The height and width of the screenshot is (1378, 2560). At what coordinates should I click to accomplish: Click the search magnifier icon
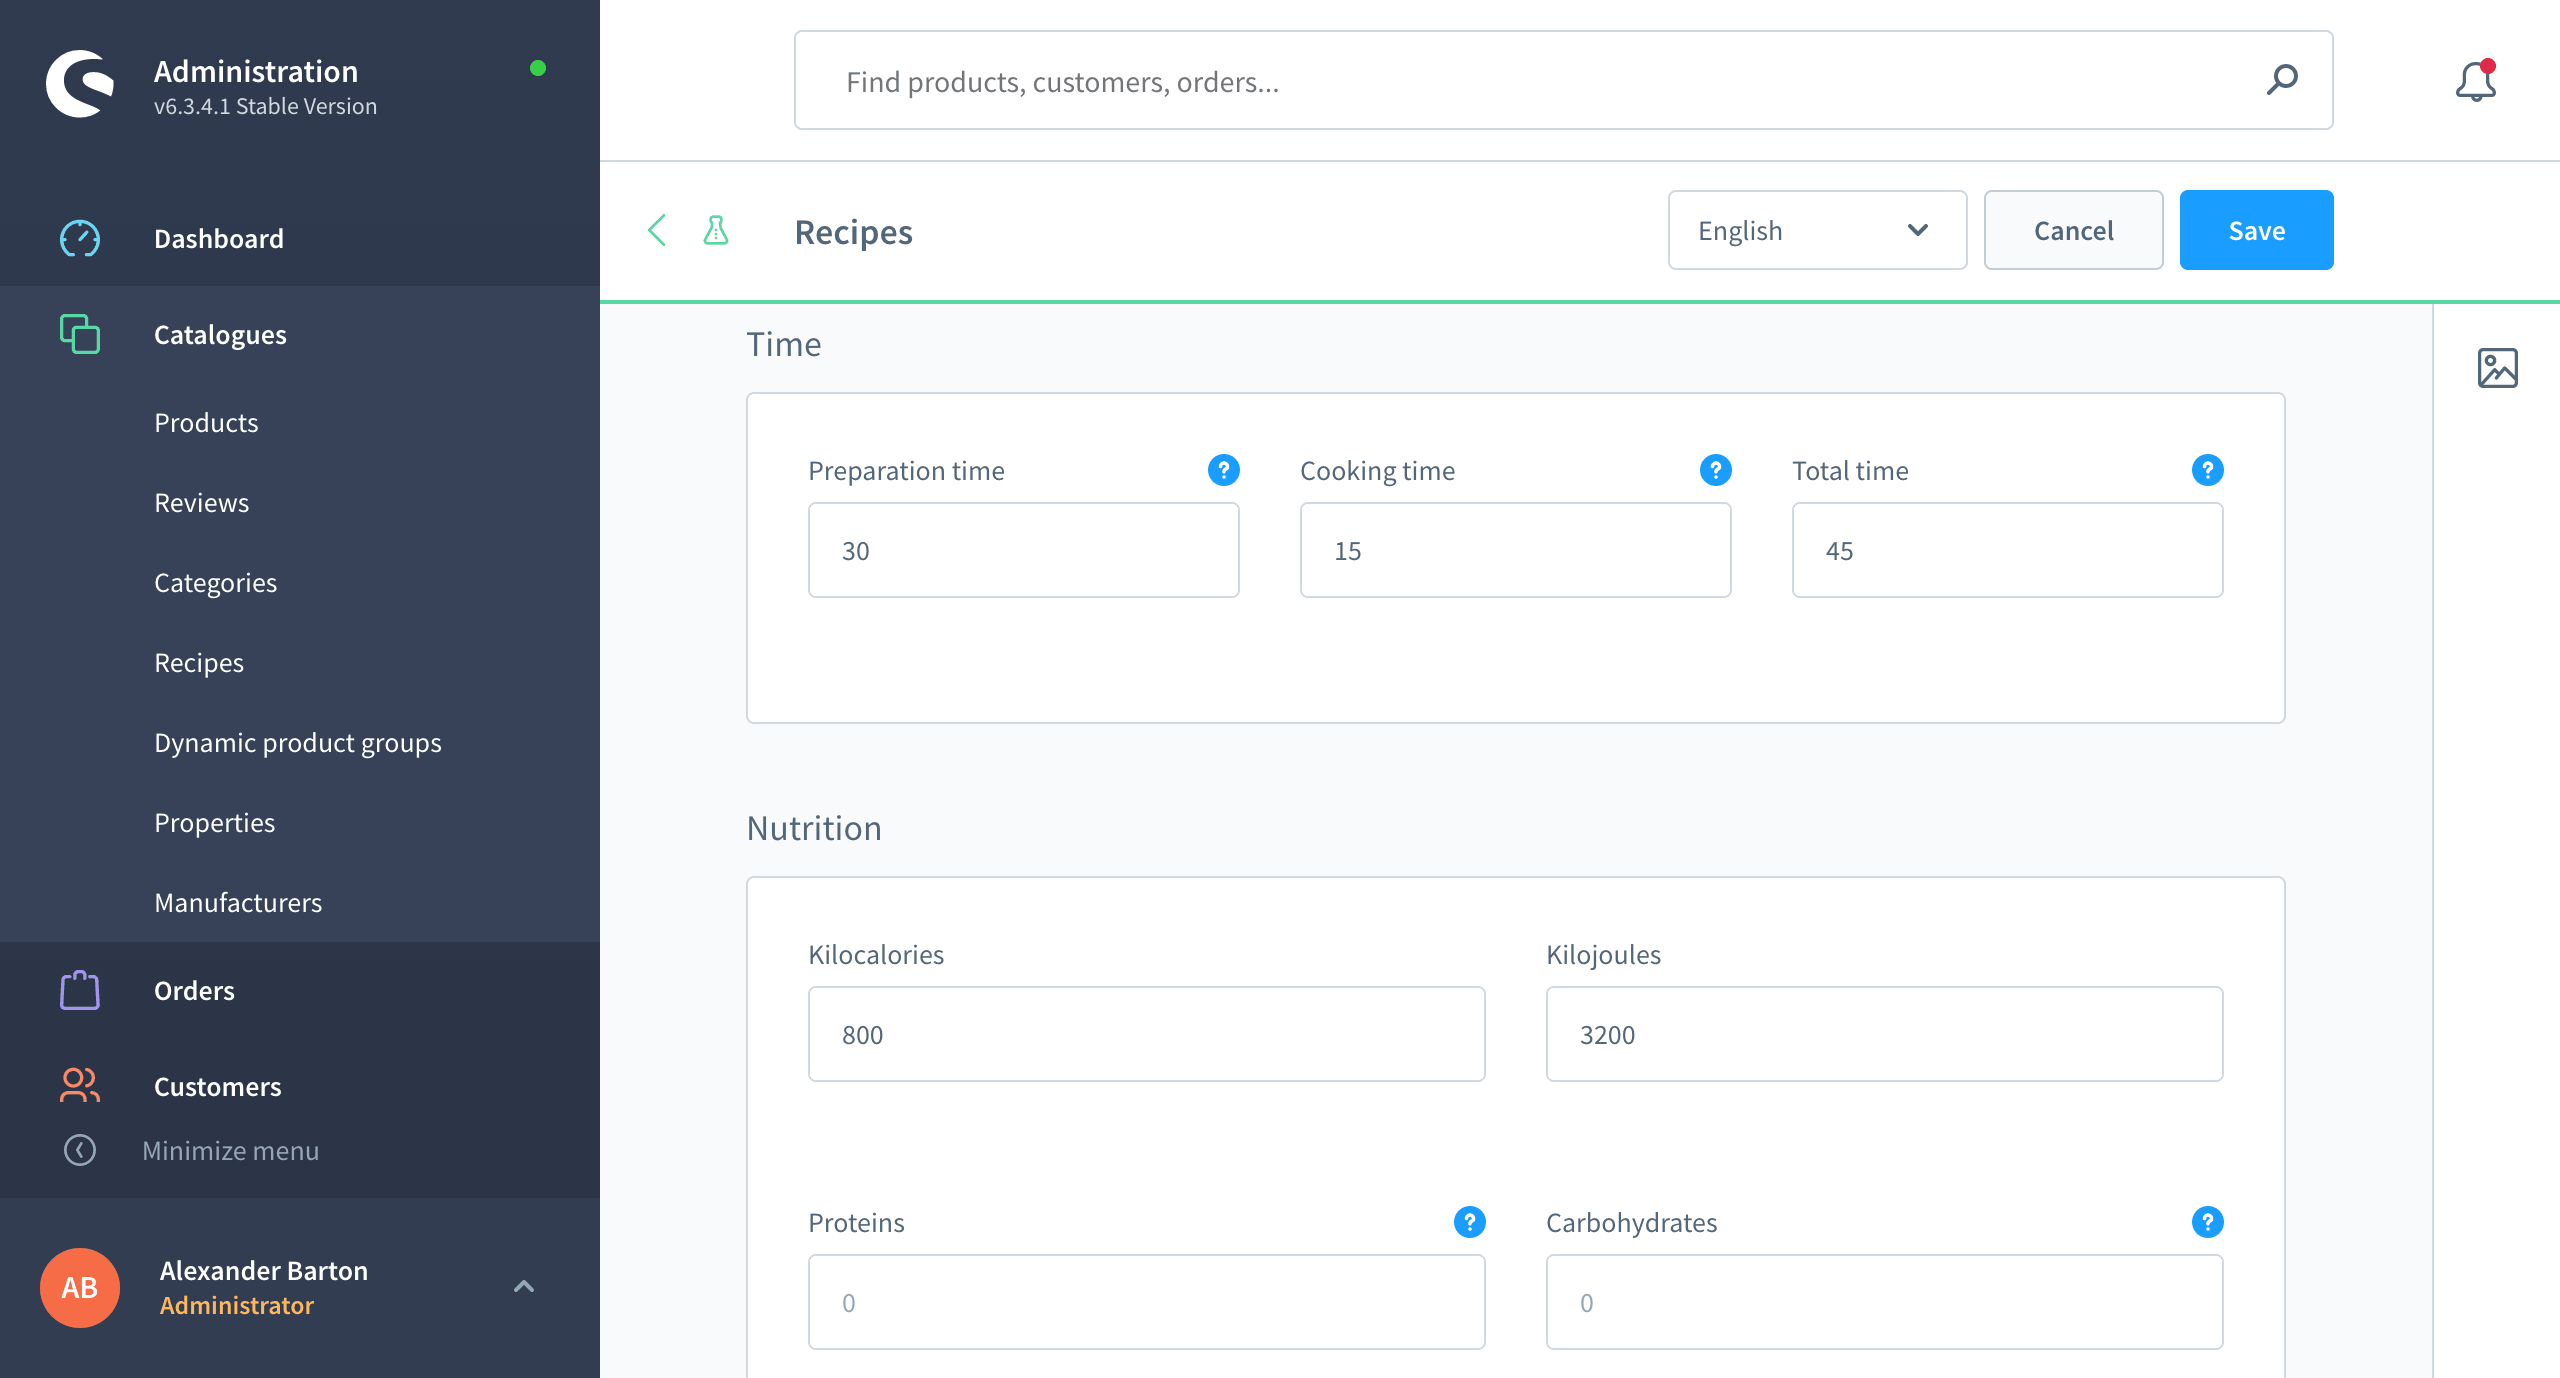pyautogui.click(x=2282, y=80)
